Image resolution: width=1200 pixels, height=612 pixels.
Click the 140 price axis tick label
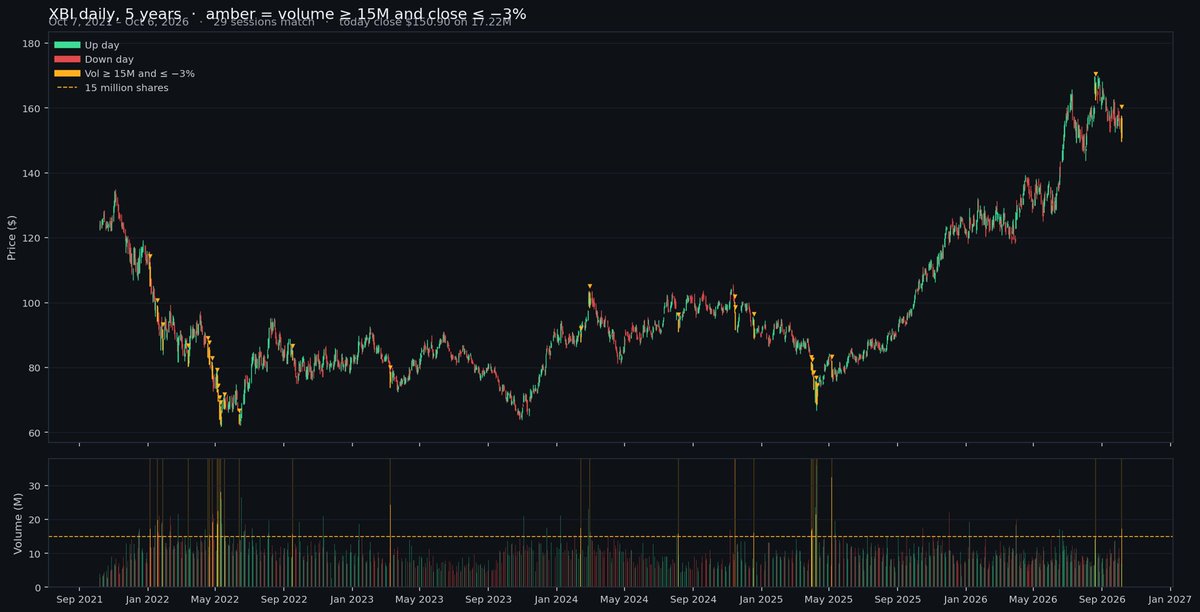[x=31, y=173]
